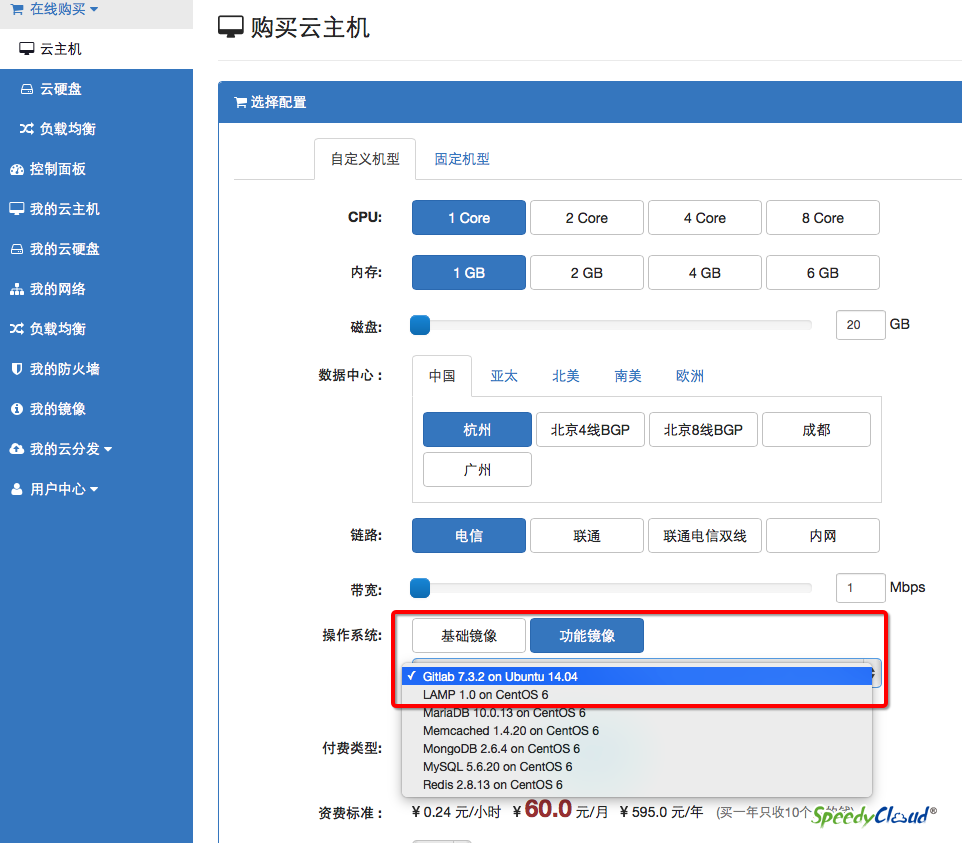Pick MariaDB 10.0.13 on CentOS 6 option

pyautogui.click(x=637, y=713)
